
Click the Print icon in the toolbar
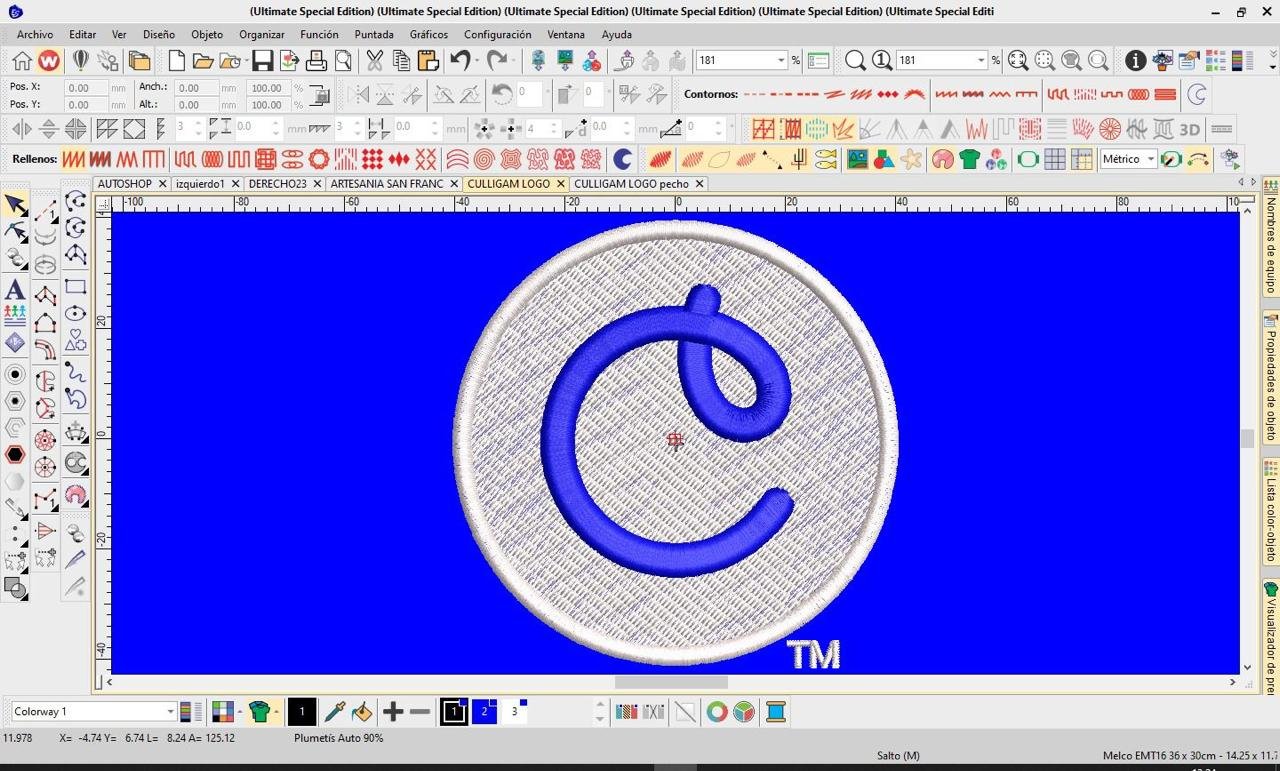[316, 61]
